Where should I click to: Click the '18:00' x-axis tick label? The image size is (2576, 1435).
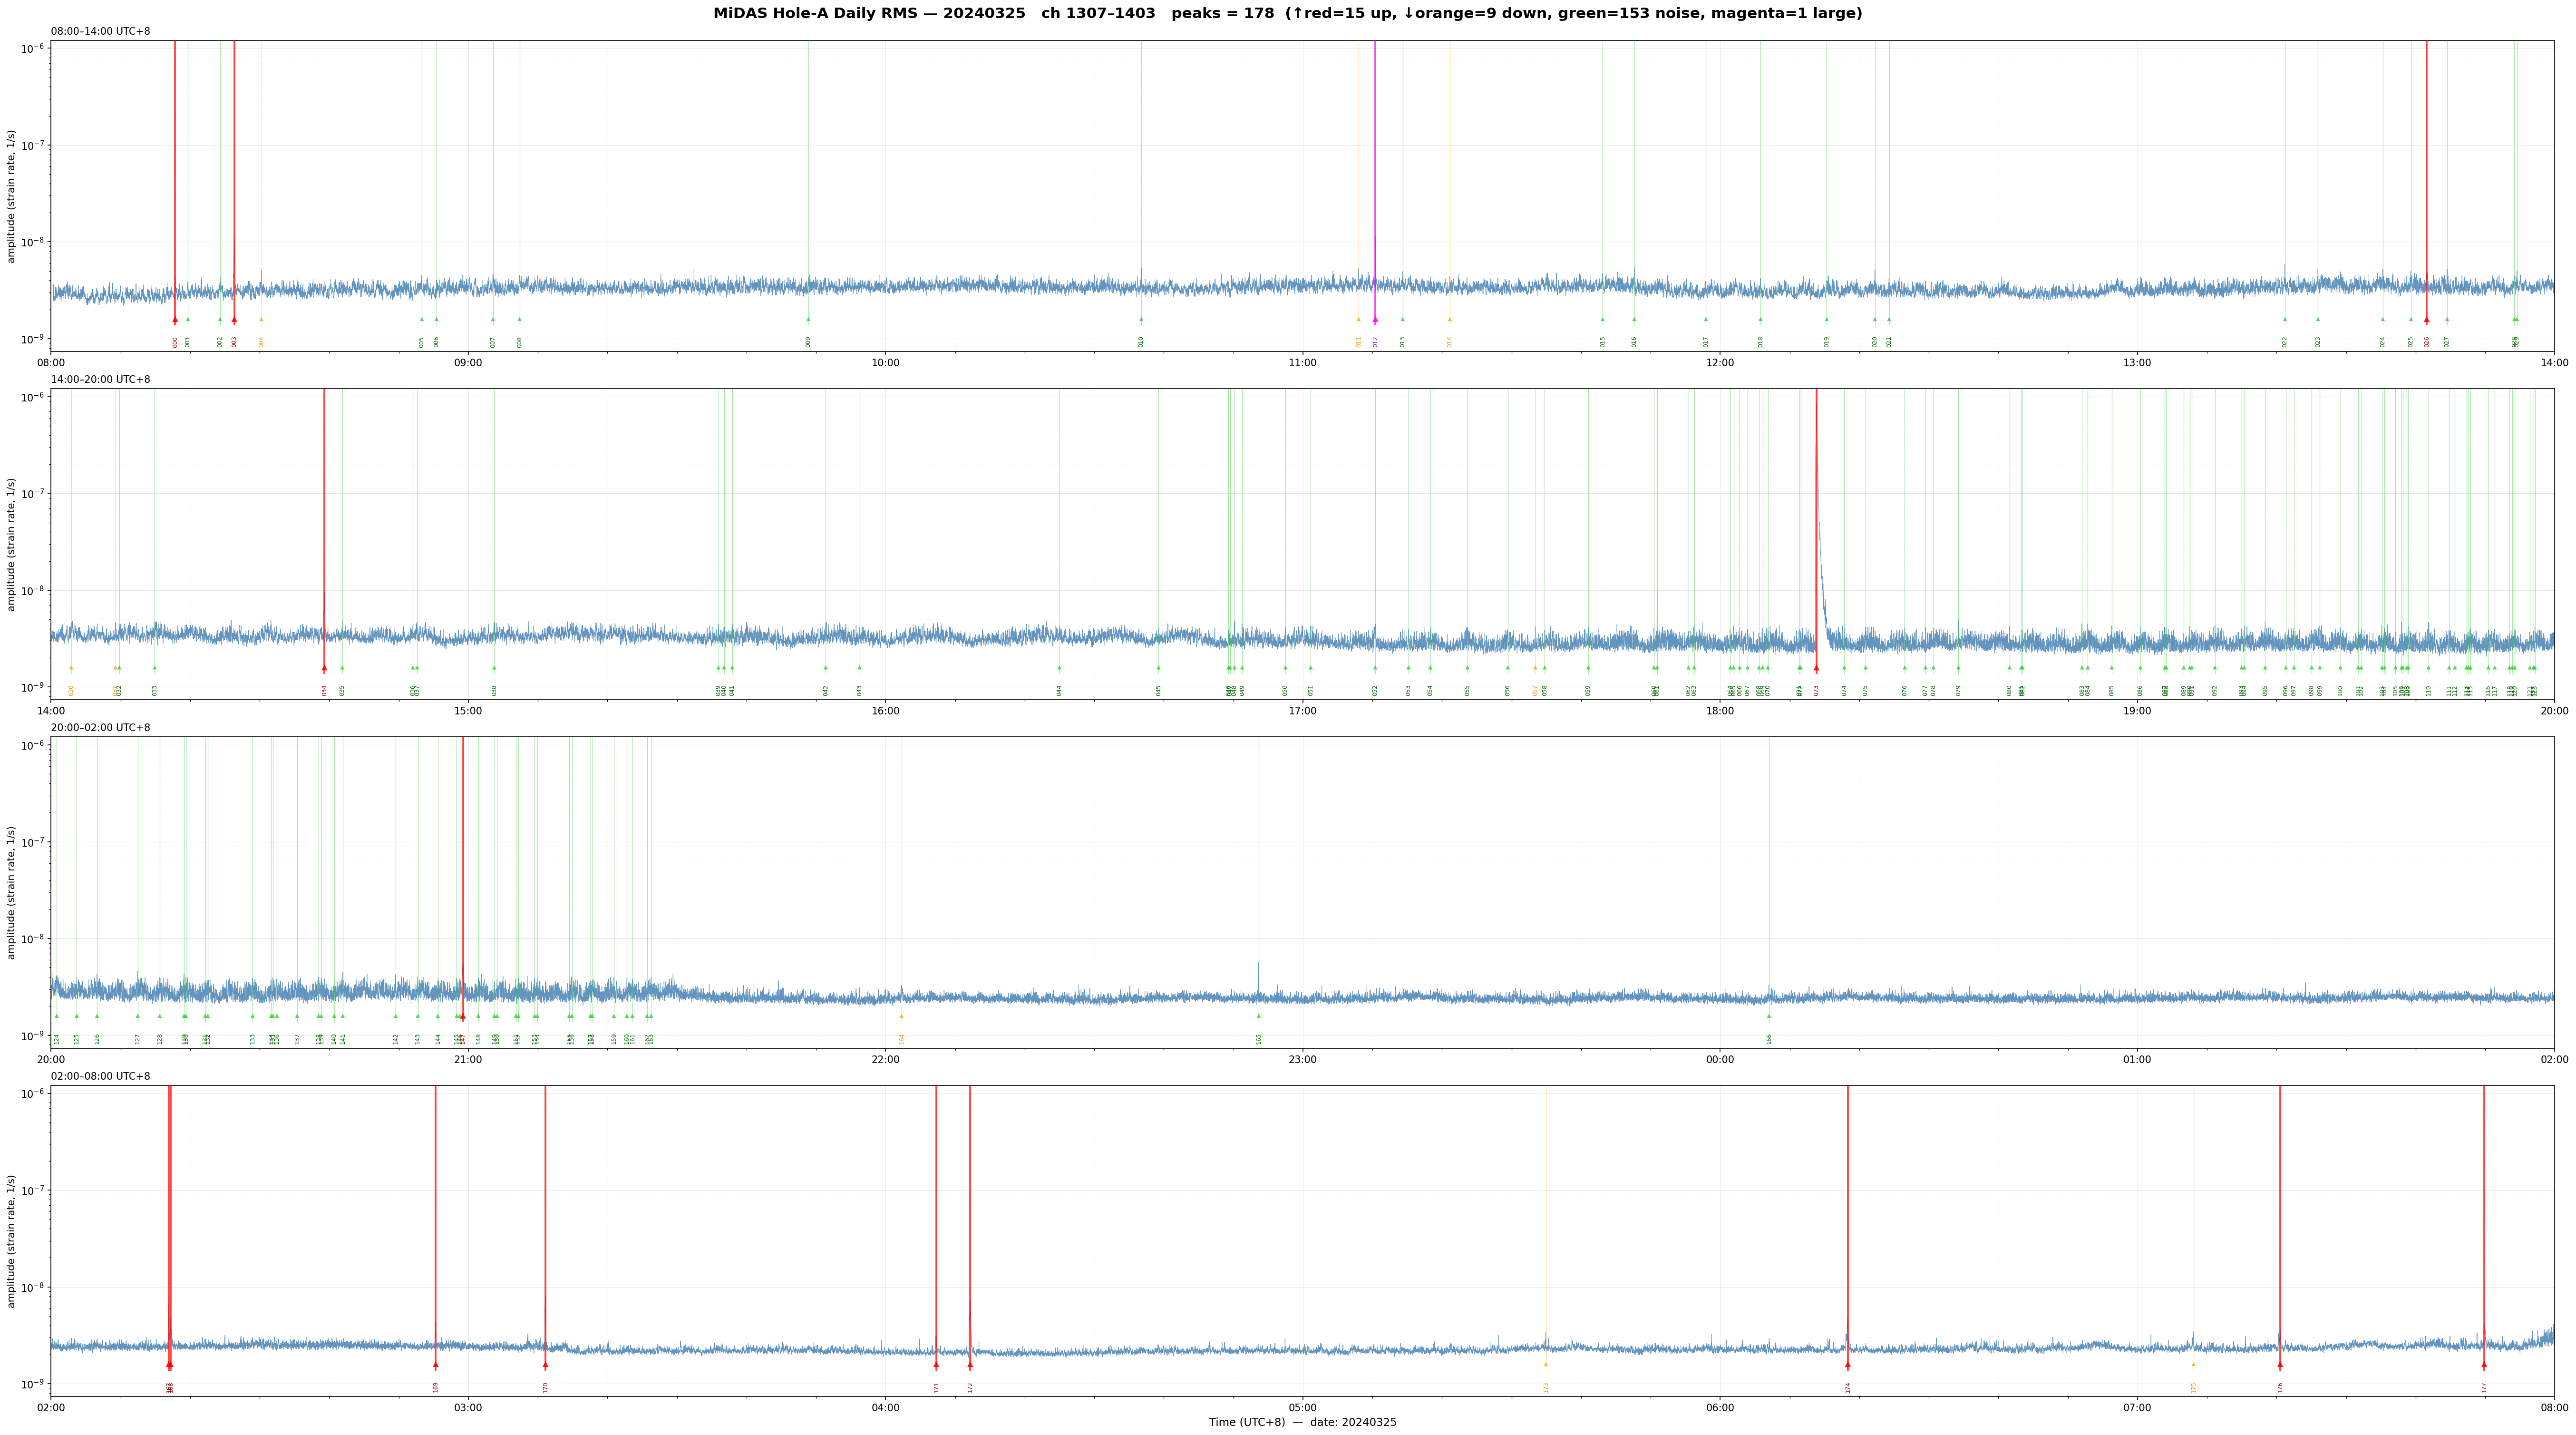tap(1720, 711)
